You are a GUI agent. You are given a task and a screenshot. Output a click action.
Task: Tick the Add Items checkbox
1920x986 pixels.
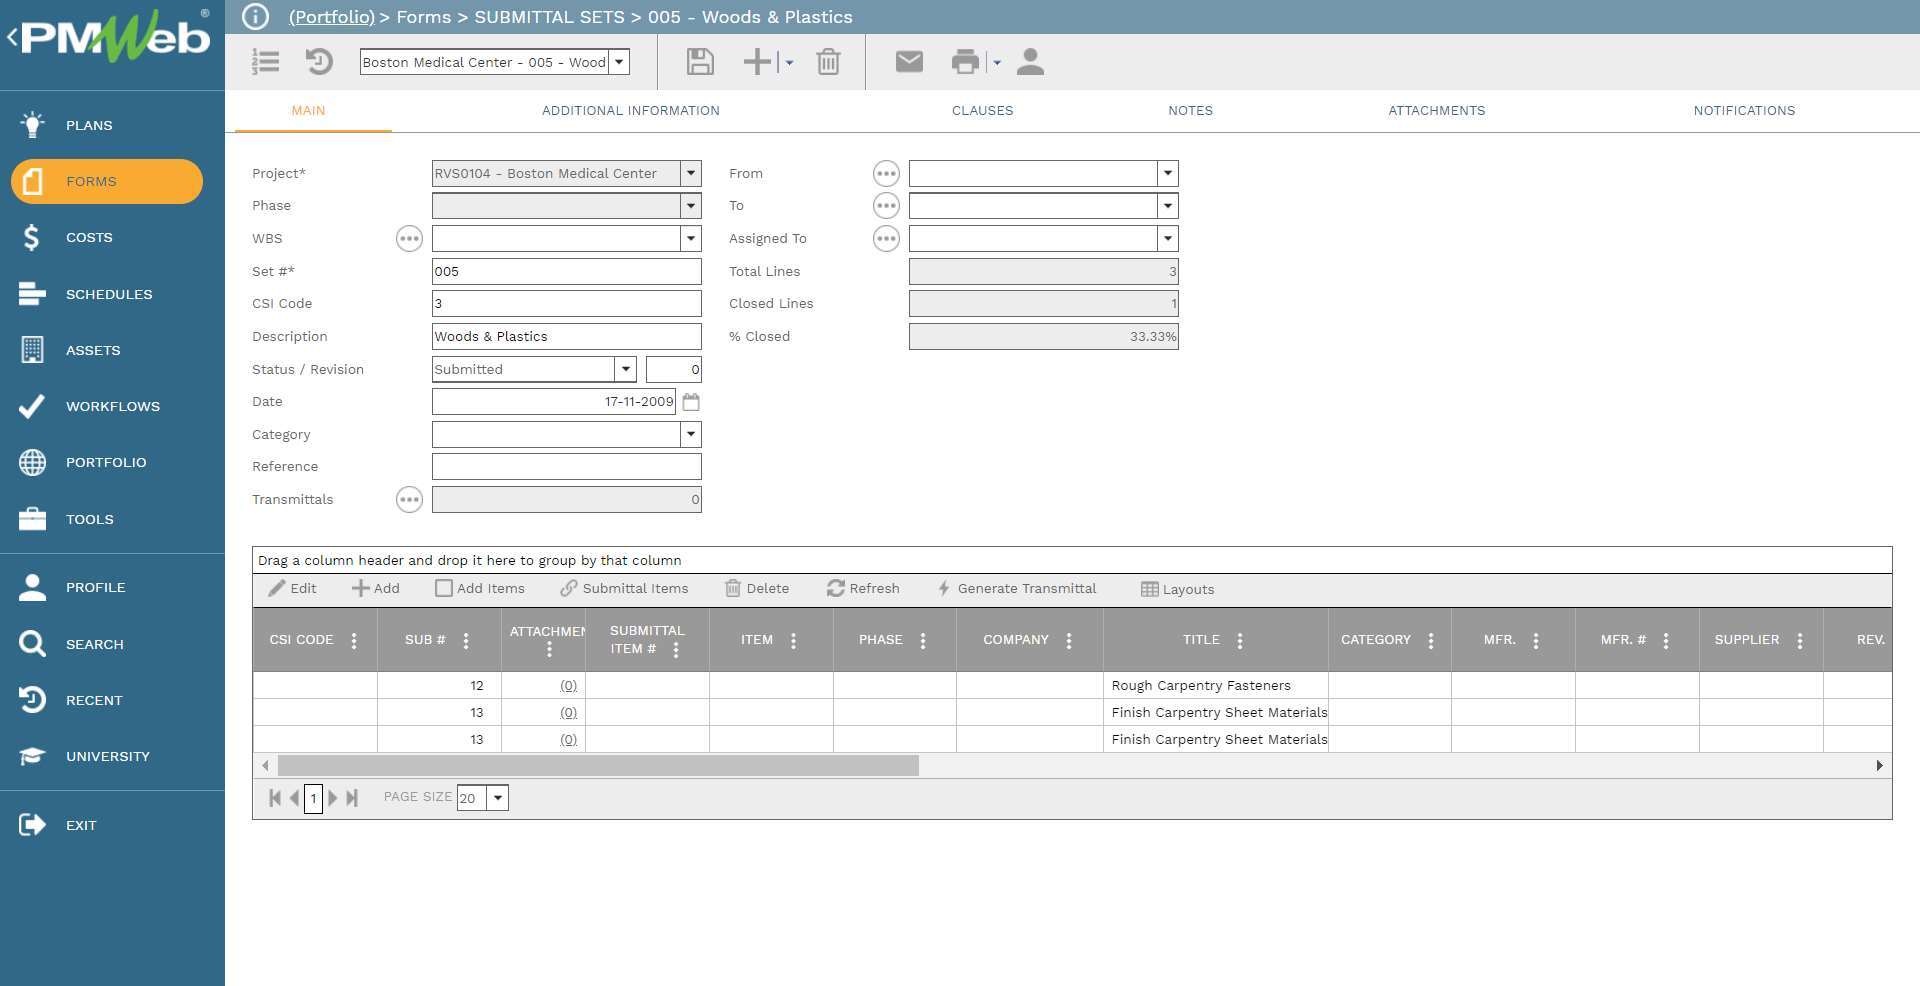click(444, 588)
